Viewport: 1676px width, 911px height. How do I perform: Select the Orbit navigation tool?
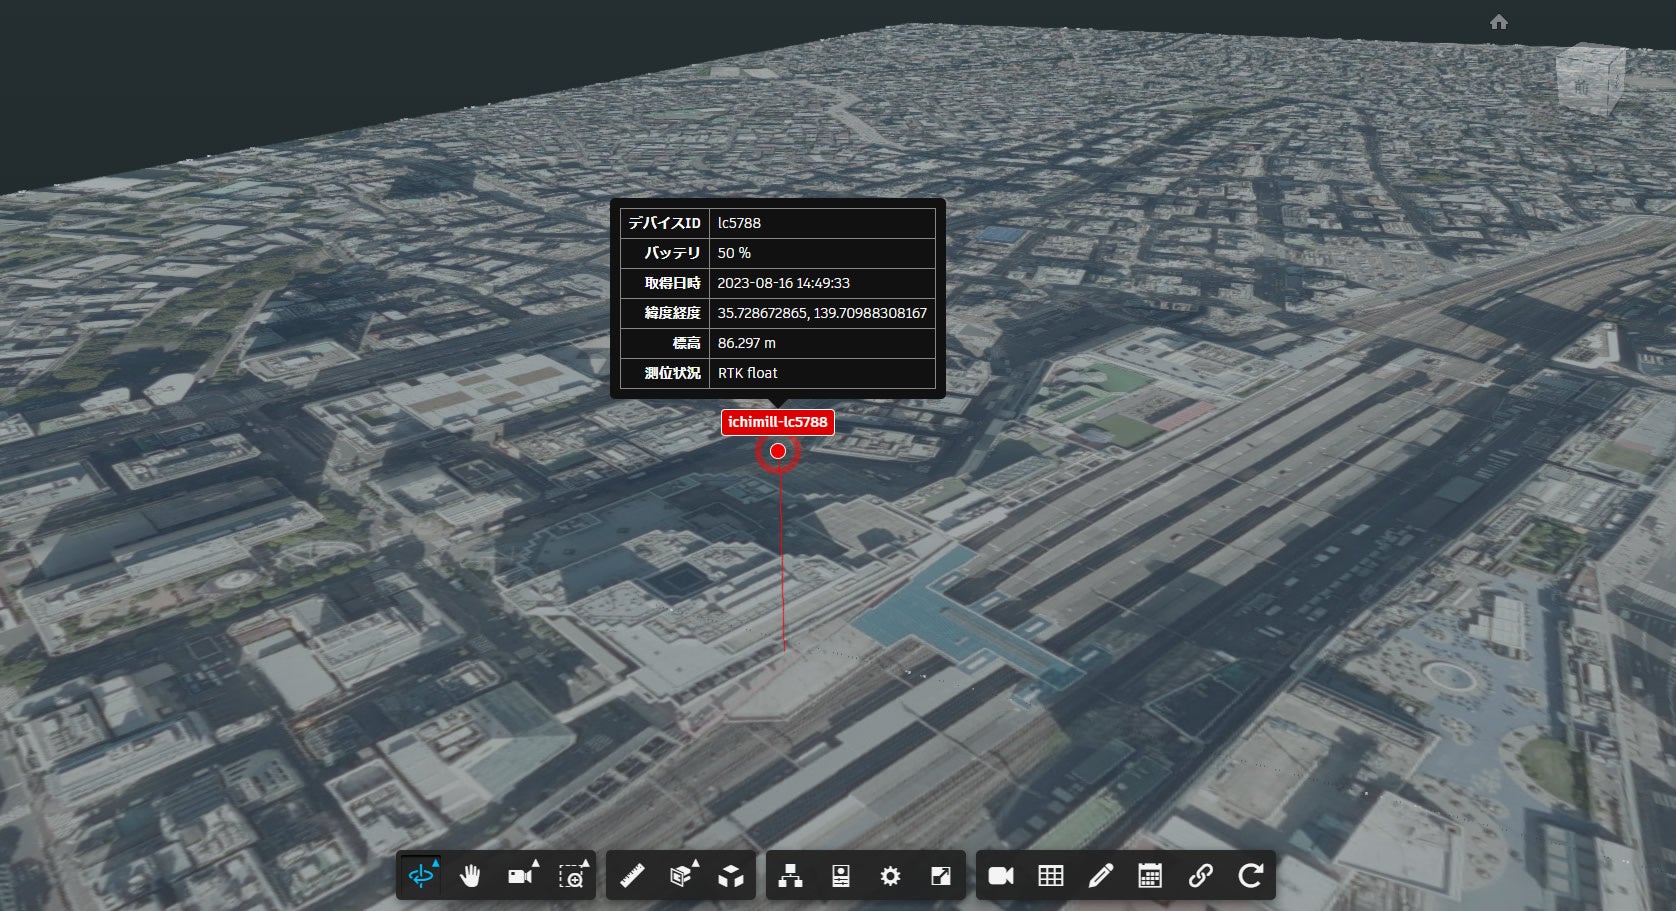422,876
